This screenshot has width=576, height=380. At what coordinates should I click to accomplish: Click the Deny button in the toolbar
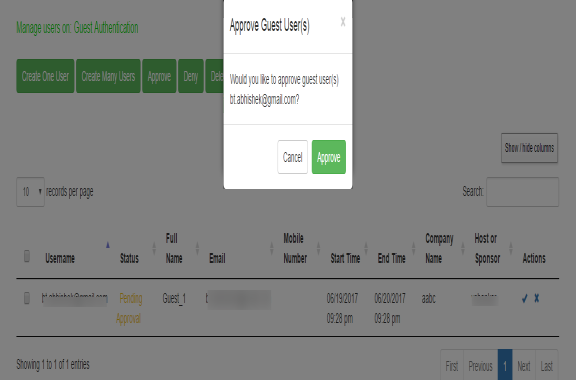[x=191, y=76]
